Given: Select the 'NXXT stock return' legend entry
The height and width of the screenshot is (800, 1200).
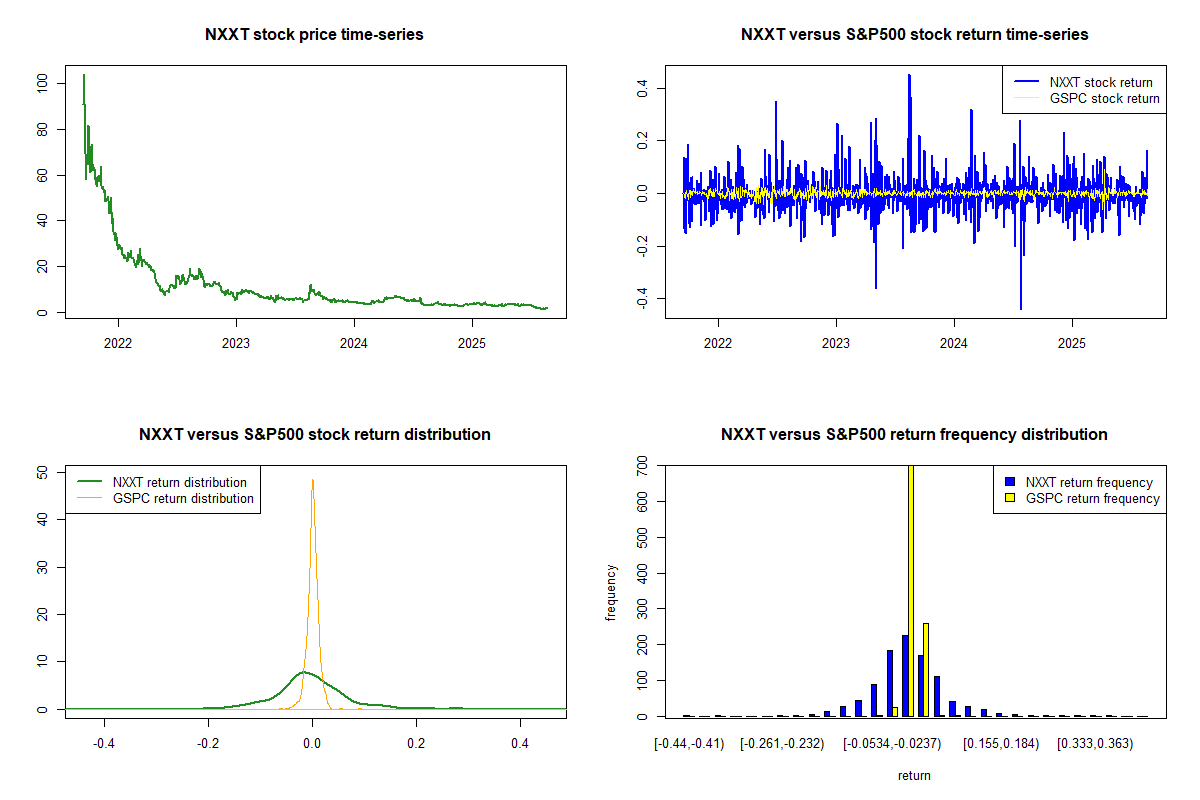Looking at the screenshot, I should [1100, 82].
